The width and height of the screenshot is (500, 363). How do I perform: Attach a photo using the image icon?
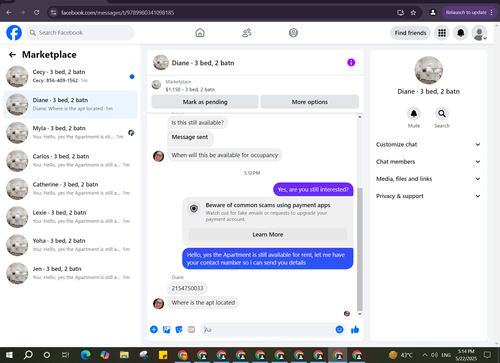tap(166, 330)
